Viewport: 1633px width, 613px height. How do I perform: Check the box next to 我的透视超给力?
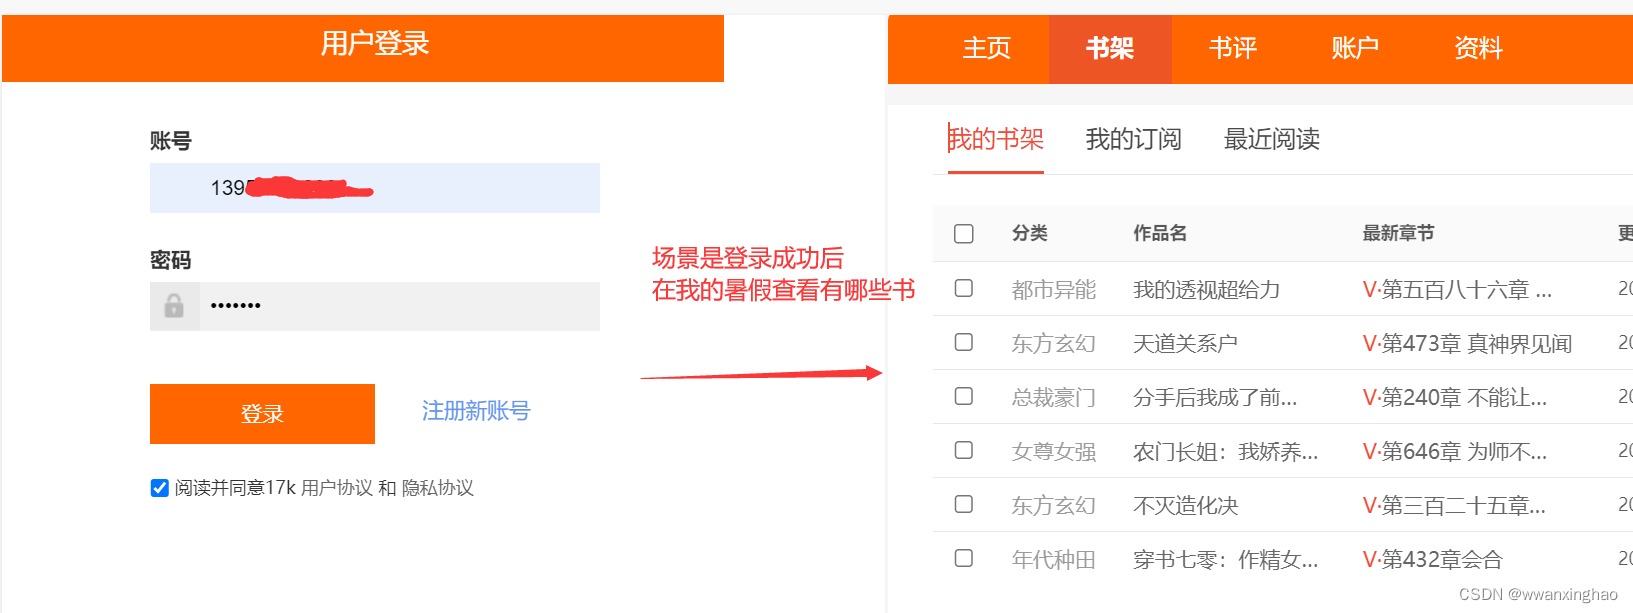click(963, 288)
